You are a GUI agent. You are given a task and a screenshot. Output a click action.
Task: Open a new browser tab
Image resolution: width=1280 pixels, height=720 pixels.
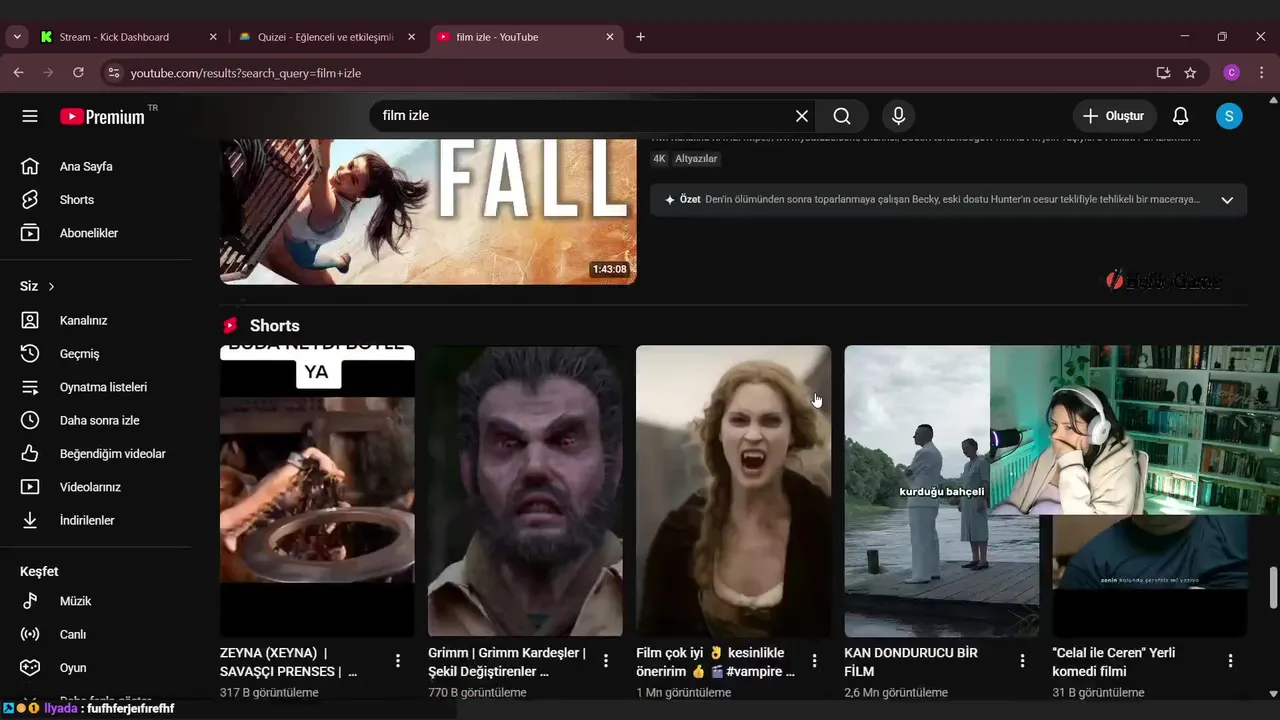click(x=640, y=37)
